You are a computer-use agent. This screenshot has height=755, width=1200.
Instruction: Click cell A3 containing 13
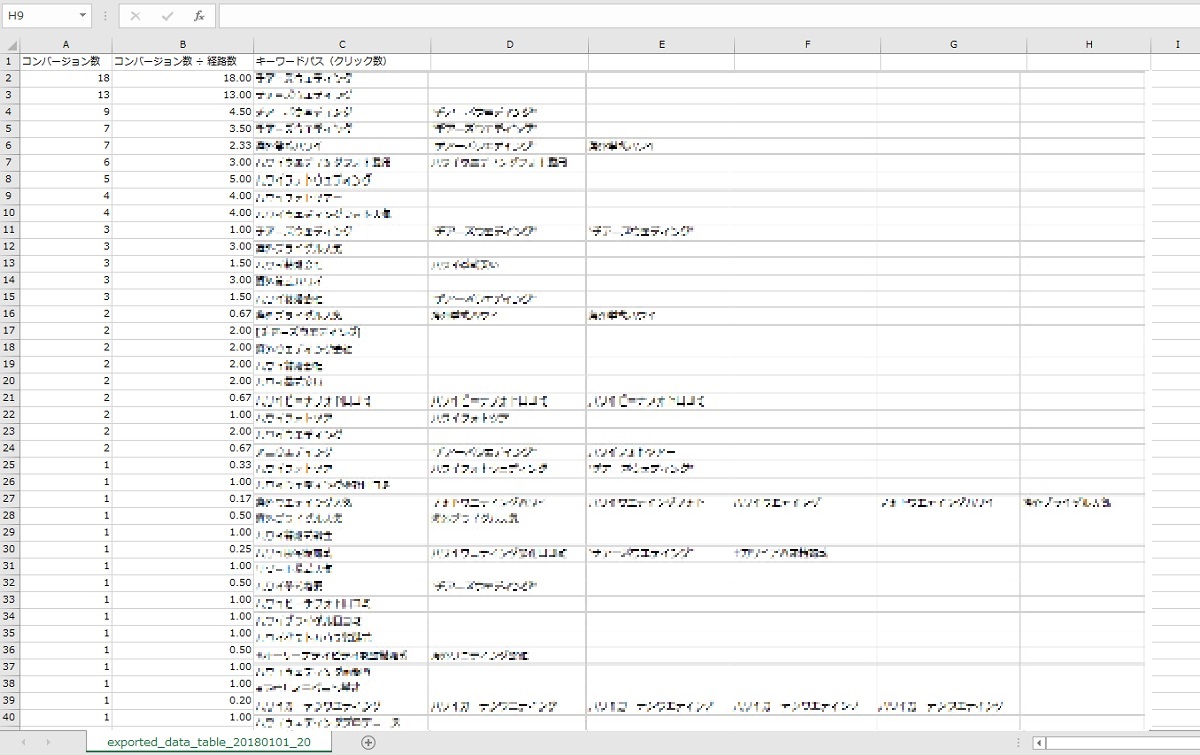(x=66, y=94)
